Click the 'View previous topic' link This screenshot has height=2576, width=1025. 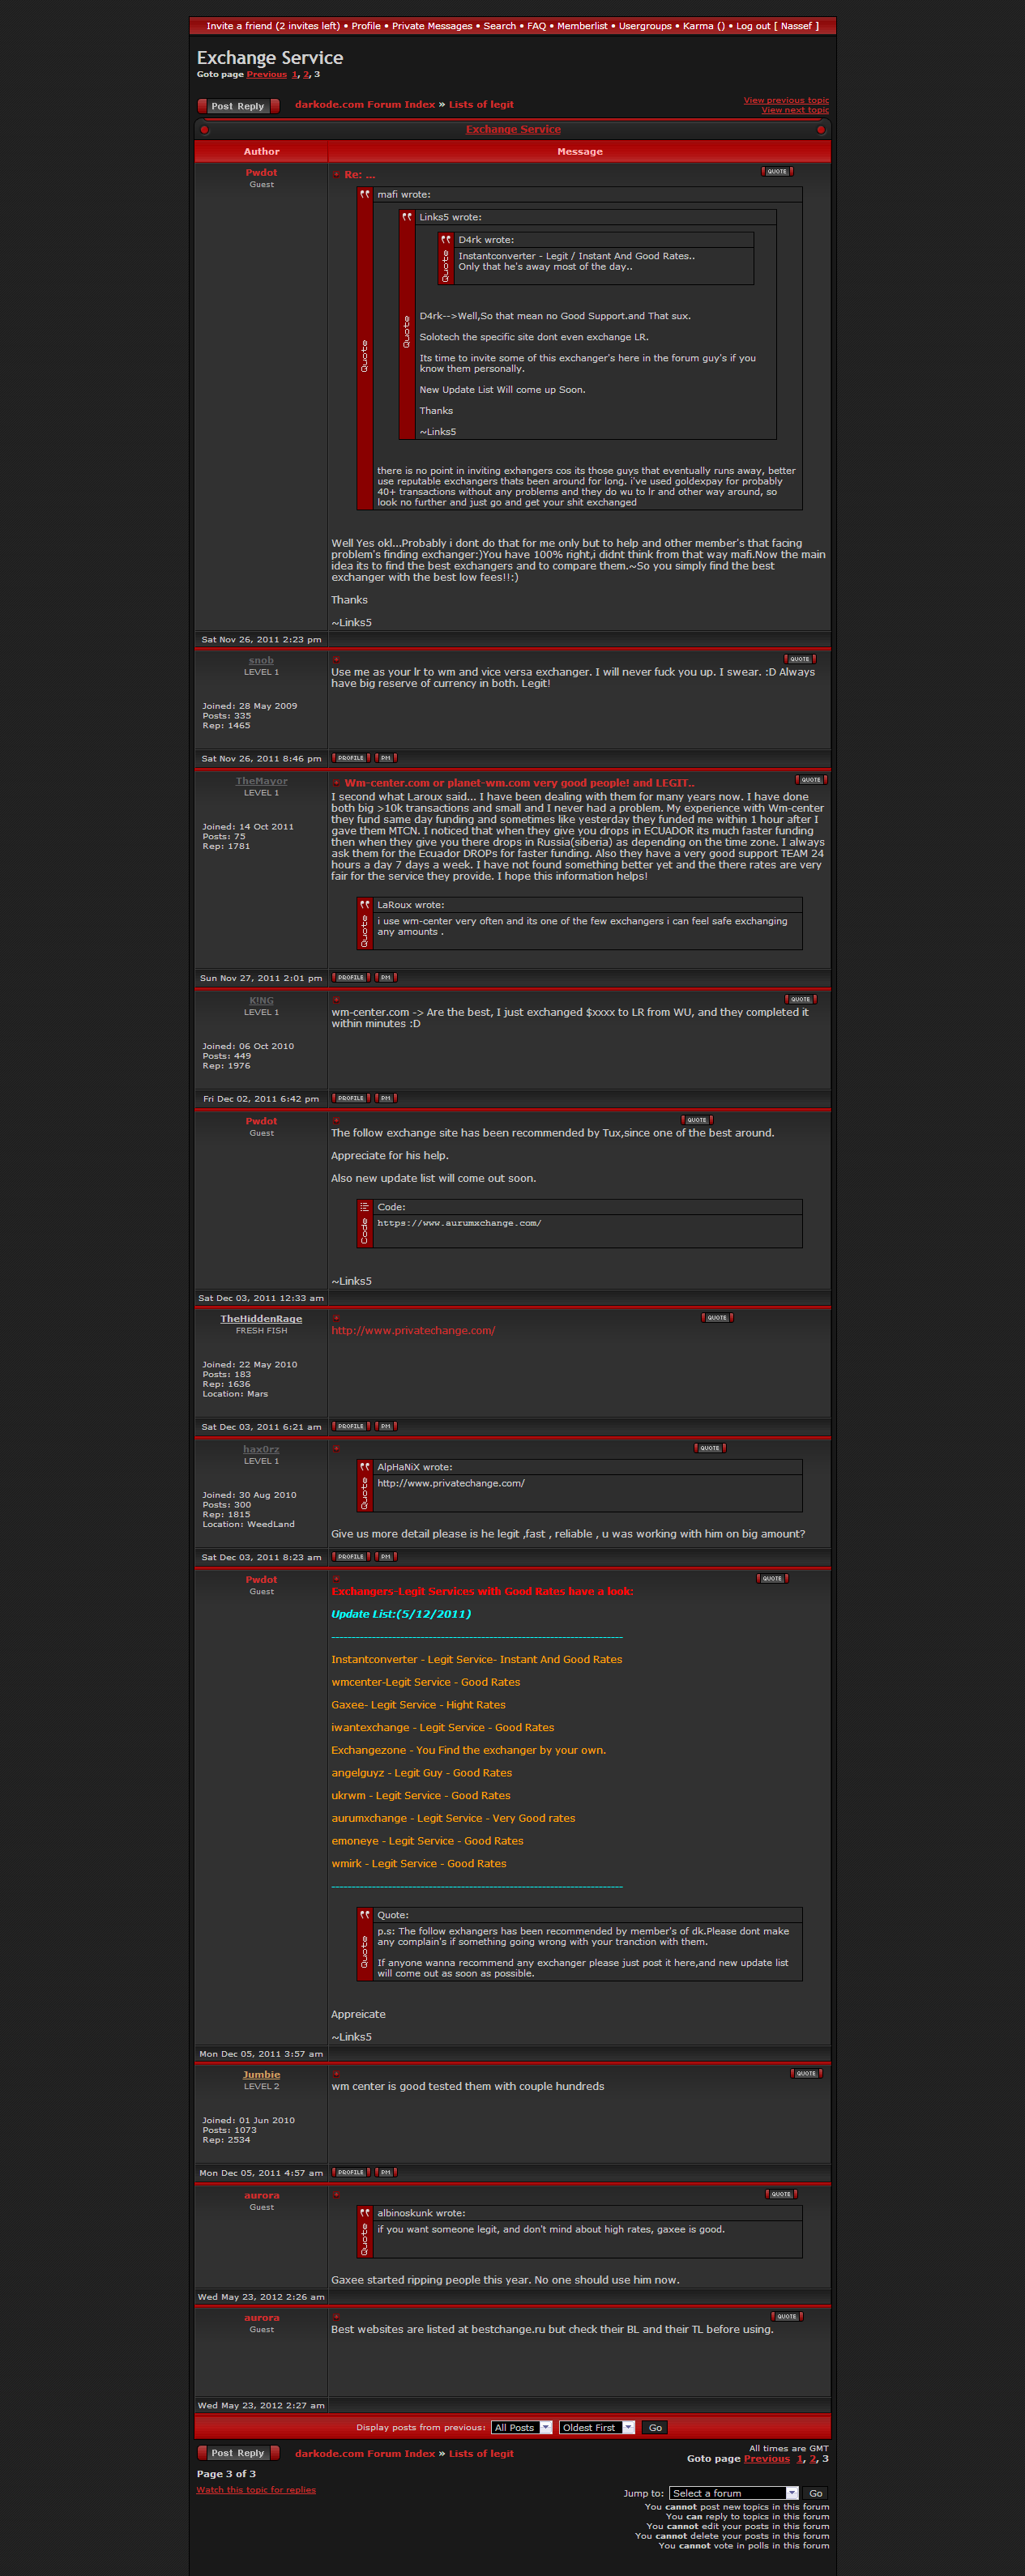coord(786,100)
